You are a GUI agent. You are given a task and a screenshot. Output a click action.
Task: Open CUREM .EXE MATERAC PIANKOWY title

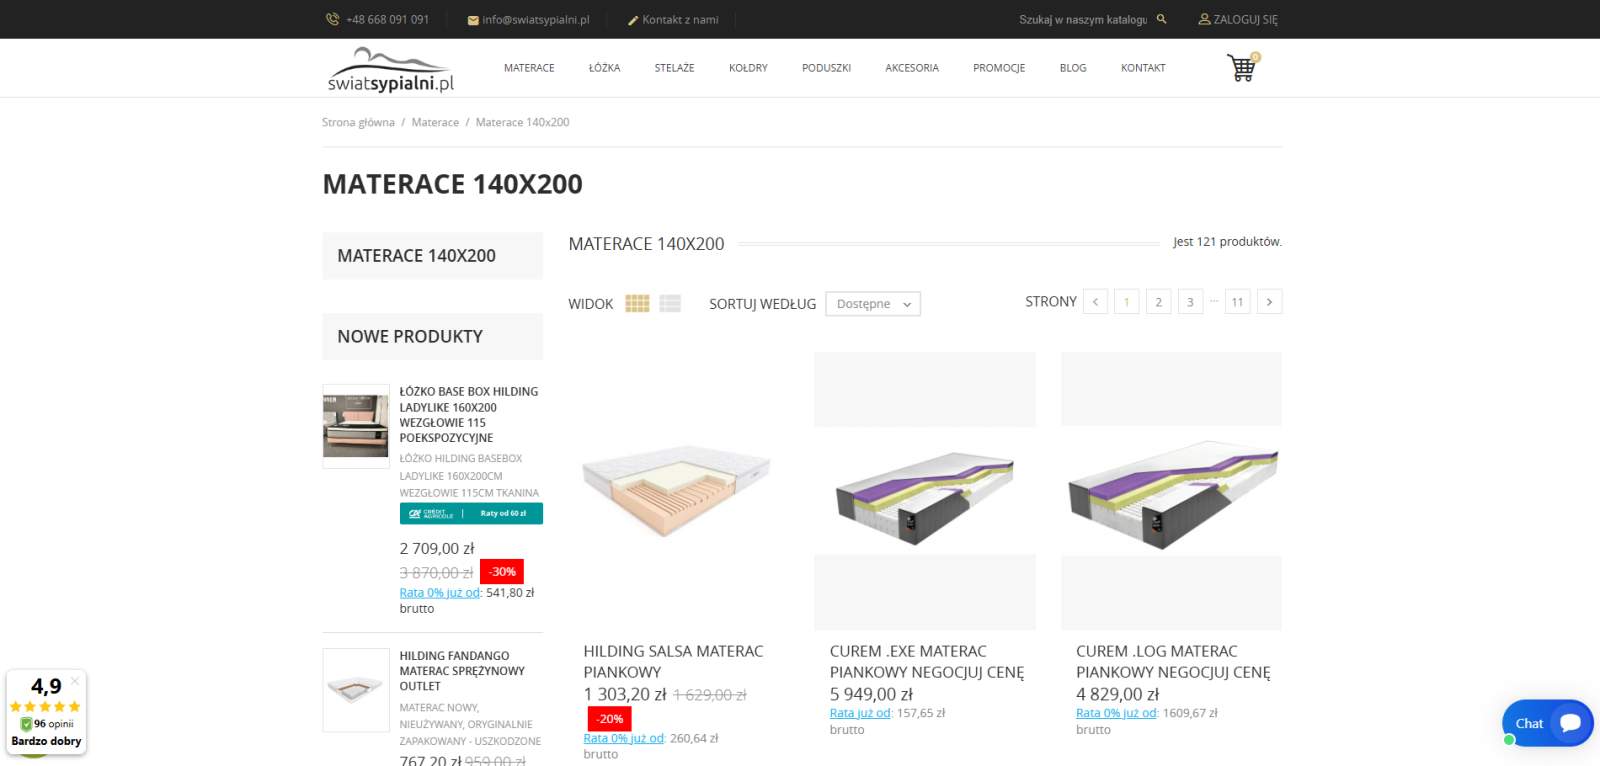pos(927,661)
